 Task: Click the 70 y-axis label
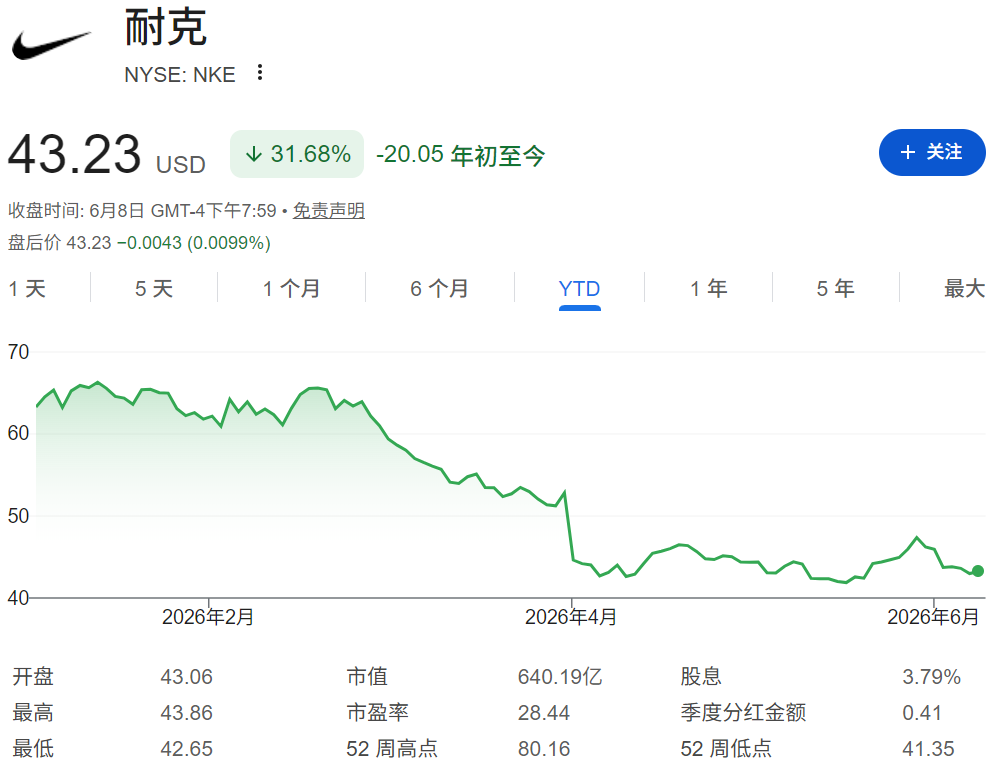[x=18, y=352]
